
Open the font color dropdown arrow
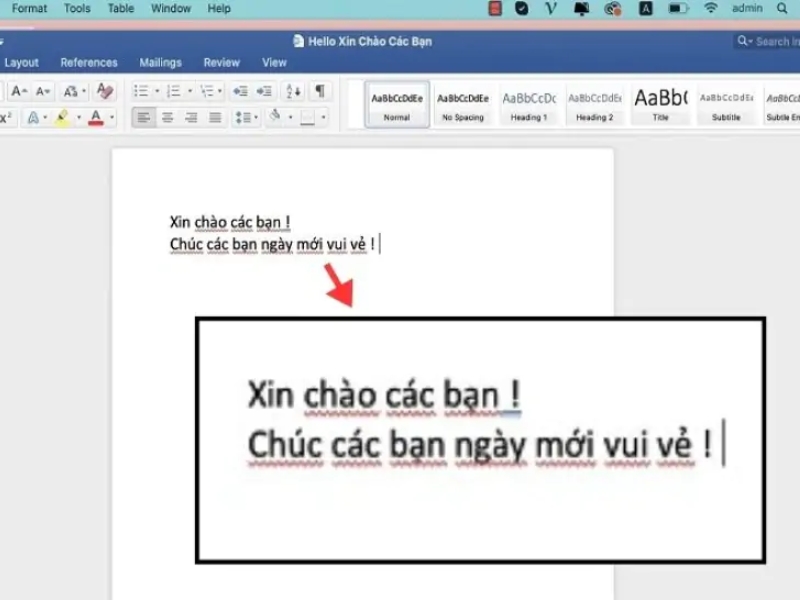(x=112, y=118)
